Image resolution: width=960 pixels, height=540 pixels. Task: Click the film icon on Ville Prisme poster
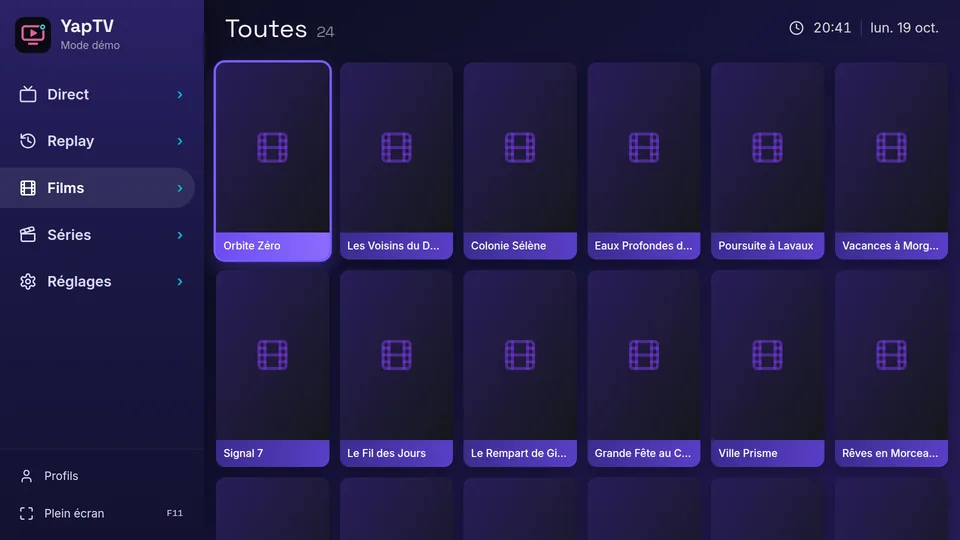point(767,355)
